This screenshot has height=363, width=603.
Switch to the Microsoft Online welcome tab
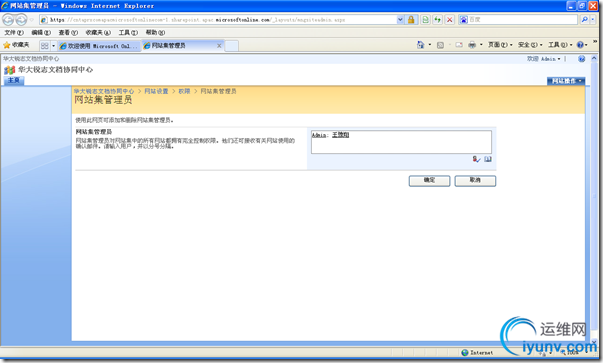[x=99, y=46]
